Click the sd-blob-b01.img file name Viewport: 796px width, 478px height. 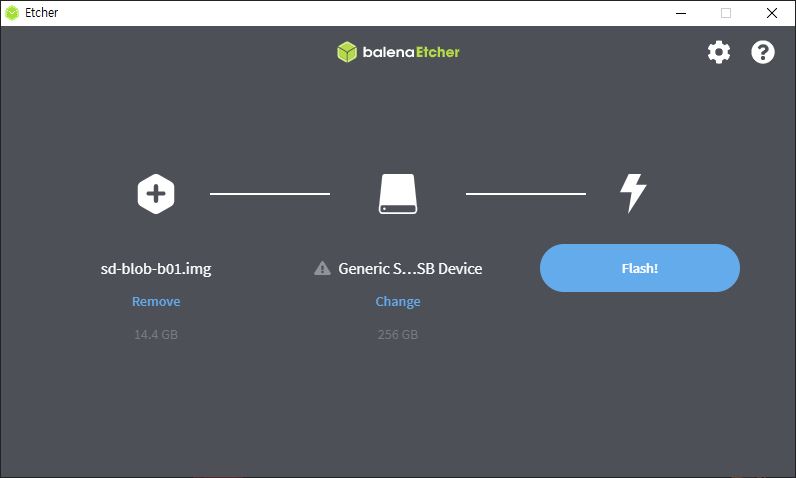tap(156, 268)
